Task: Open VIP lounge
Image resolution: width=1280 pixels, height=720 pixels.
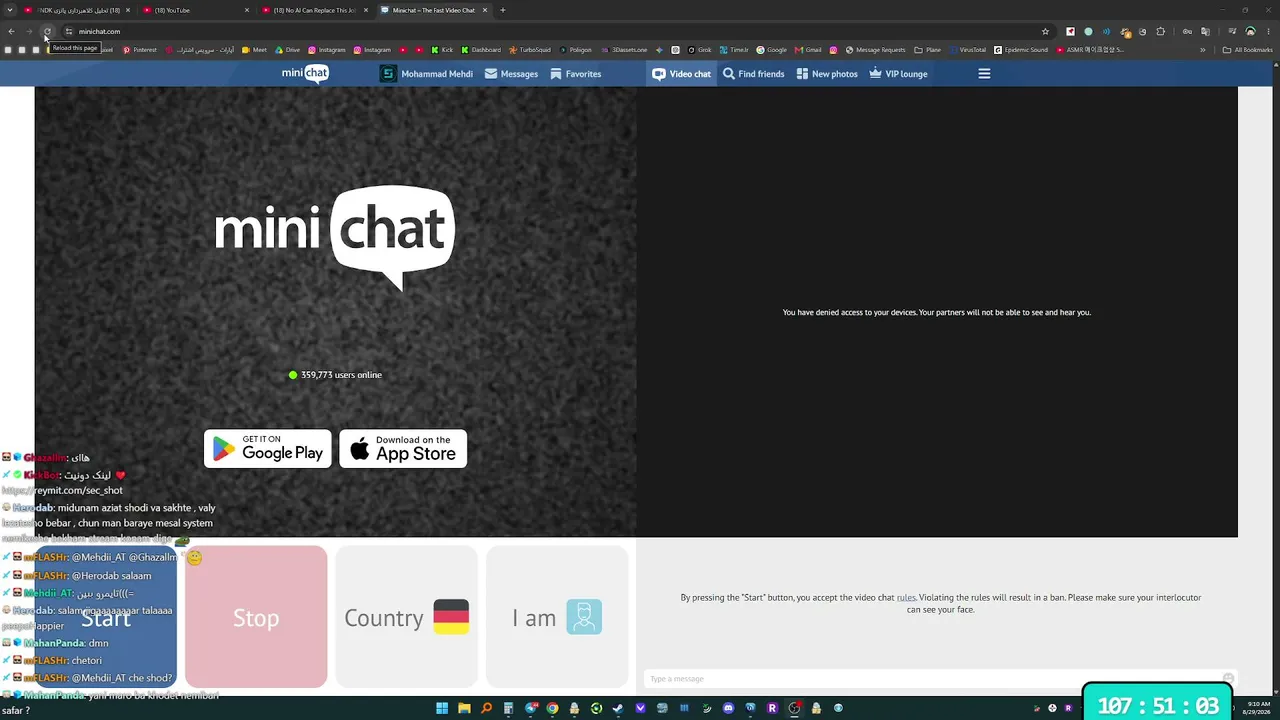Action: pyautogui.click(x=898, y=74)
